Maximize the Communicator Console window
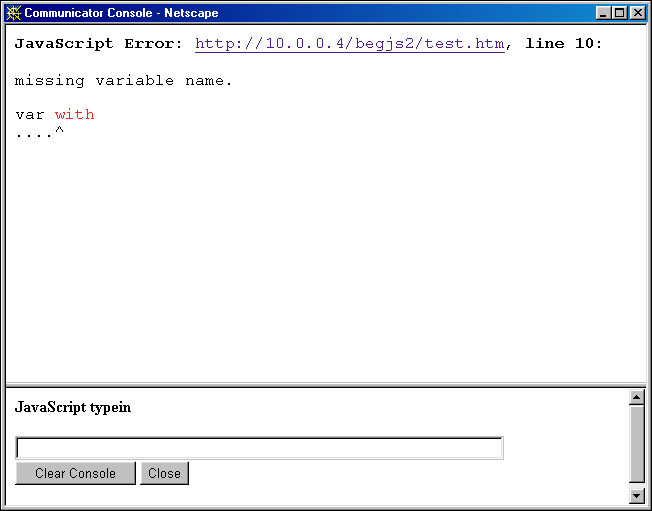This screenshot has height=511, width=652. [619, 13]
